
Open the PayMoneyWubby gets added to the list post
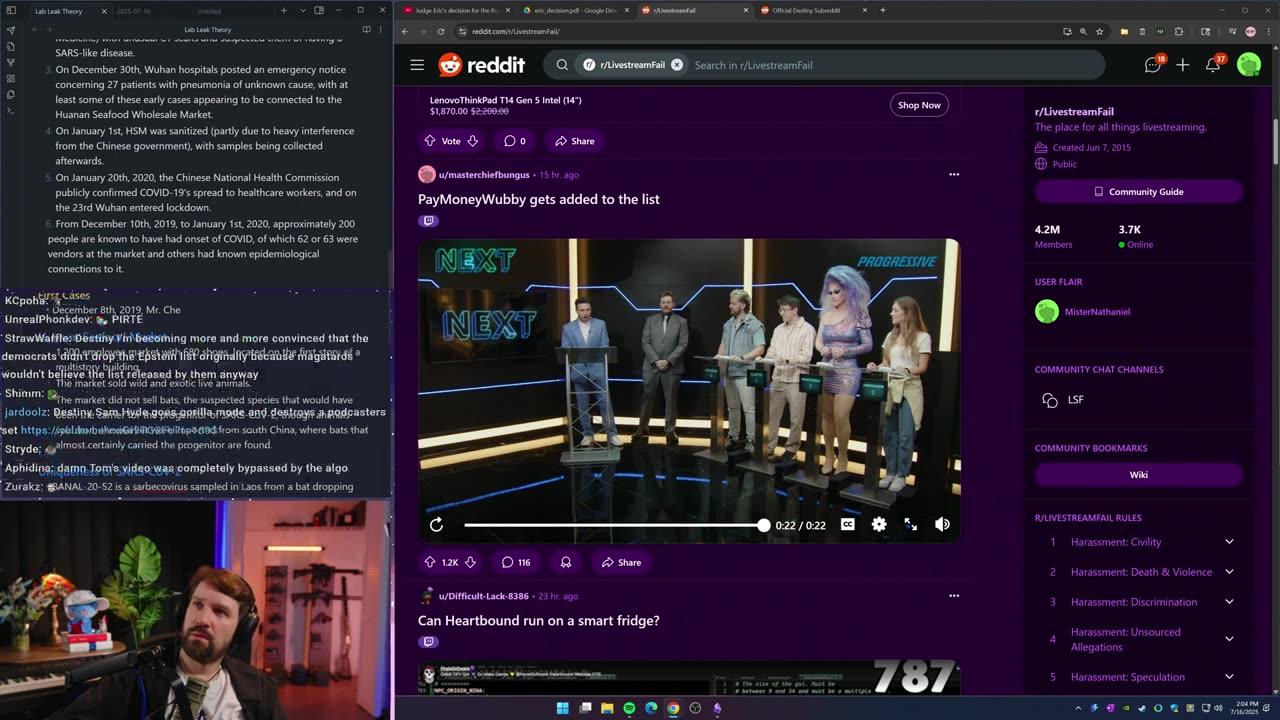539,199
